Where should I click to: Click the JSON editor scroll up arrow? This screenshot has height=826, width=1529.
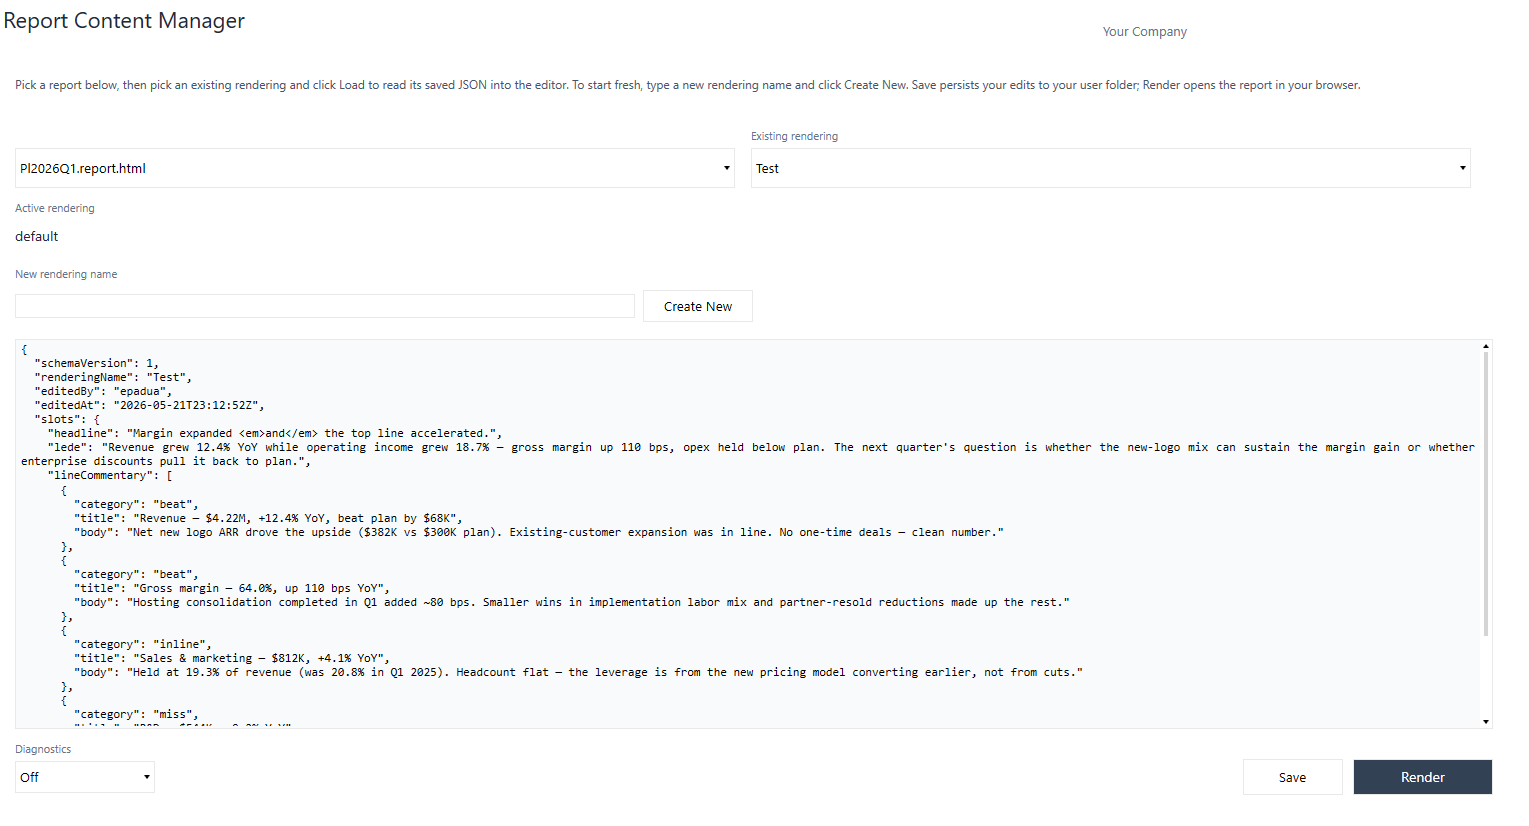click(x=1486, y=346)
